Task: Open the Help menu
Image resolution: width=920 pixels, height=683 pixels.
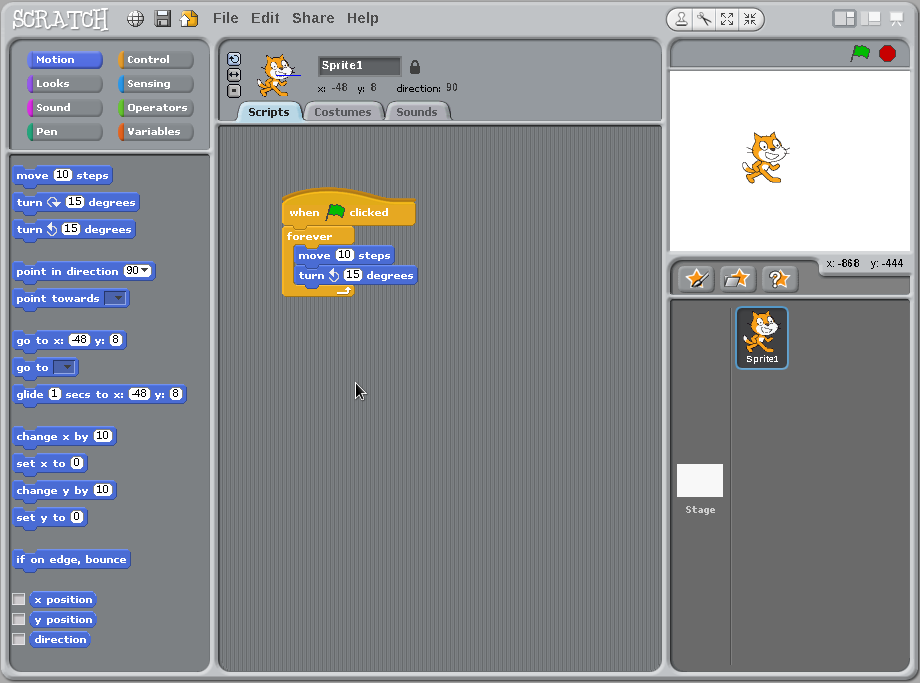Action: click(x=363, y=18)
